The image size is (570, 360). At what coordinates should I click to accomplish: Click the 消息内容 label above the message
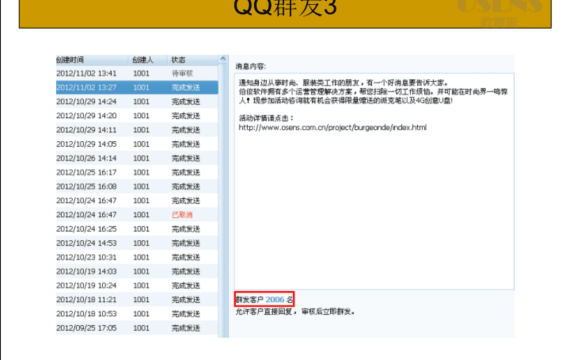coord(251,67)
